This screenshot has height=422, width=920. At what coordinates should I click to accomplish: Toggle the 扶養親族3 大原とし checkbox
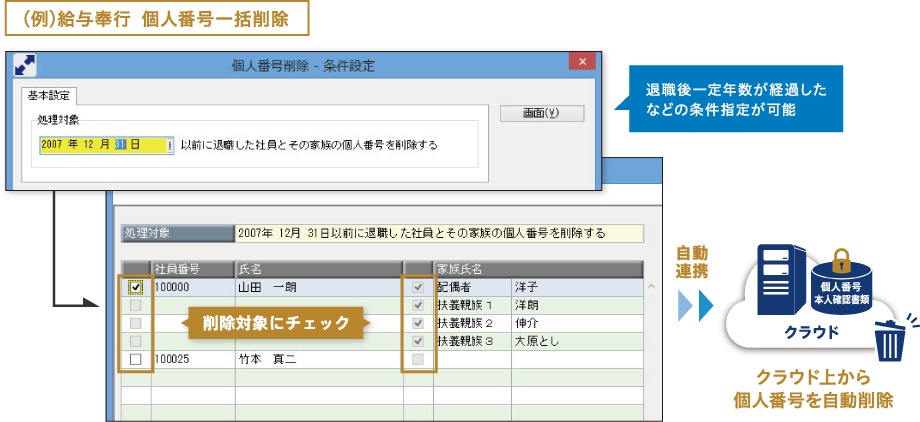click(x=418, y=341)
